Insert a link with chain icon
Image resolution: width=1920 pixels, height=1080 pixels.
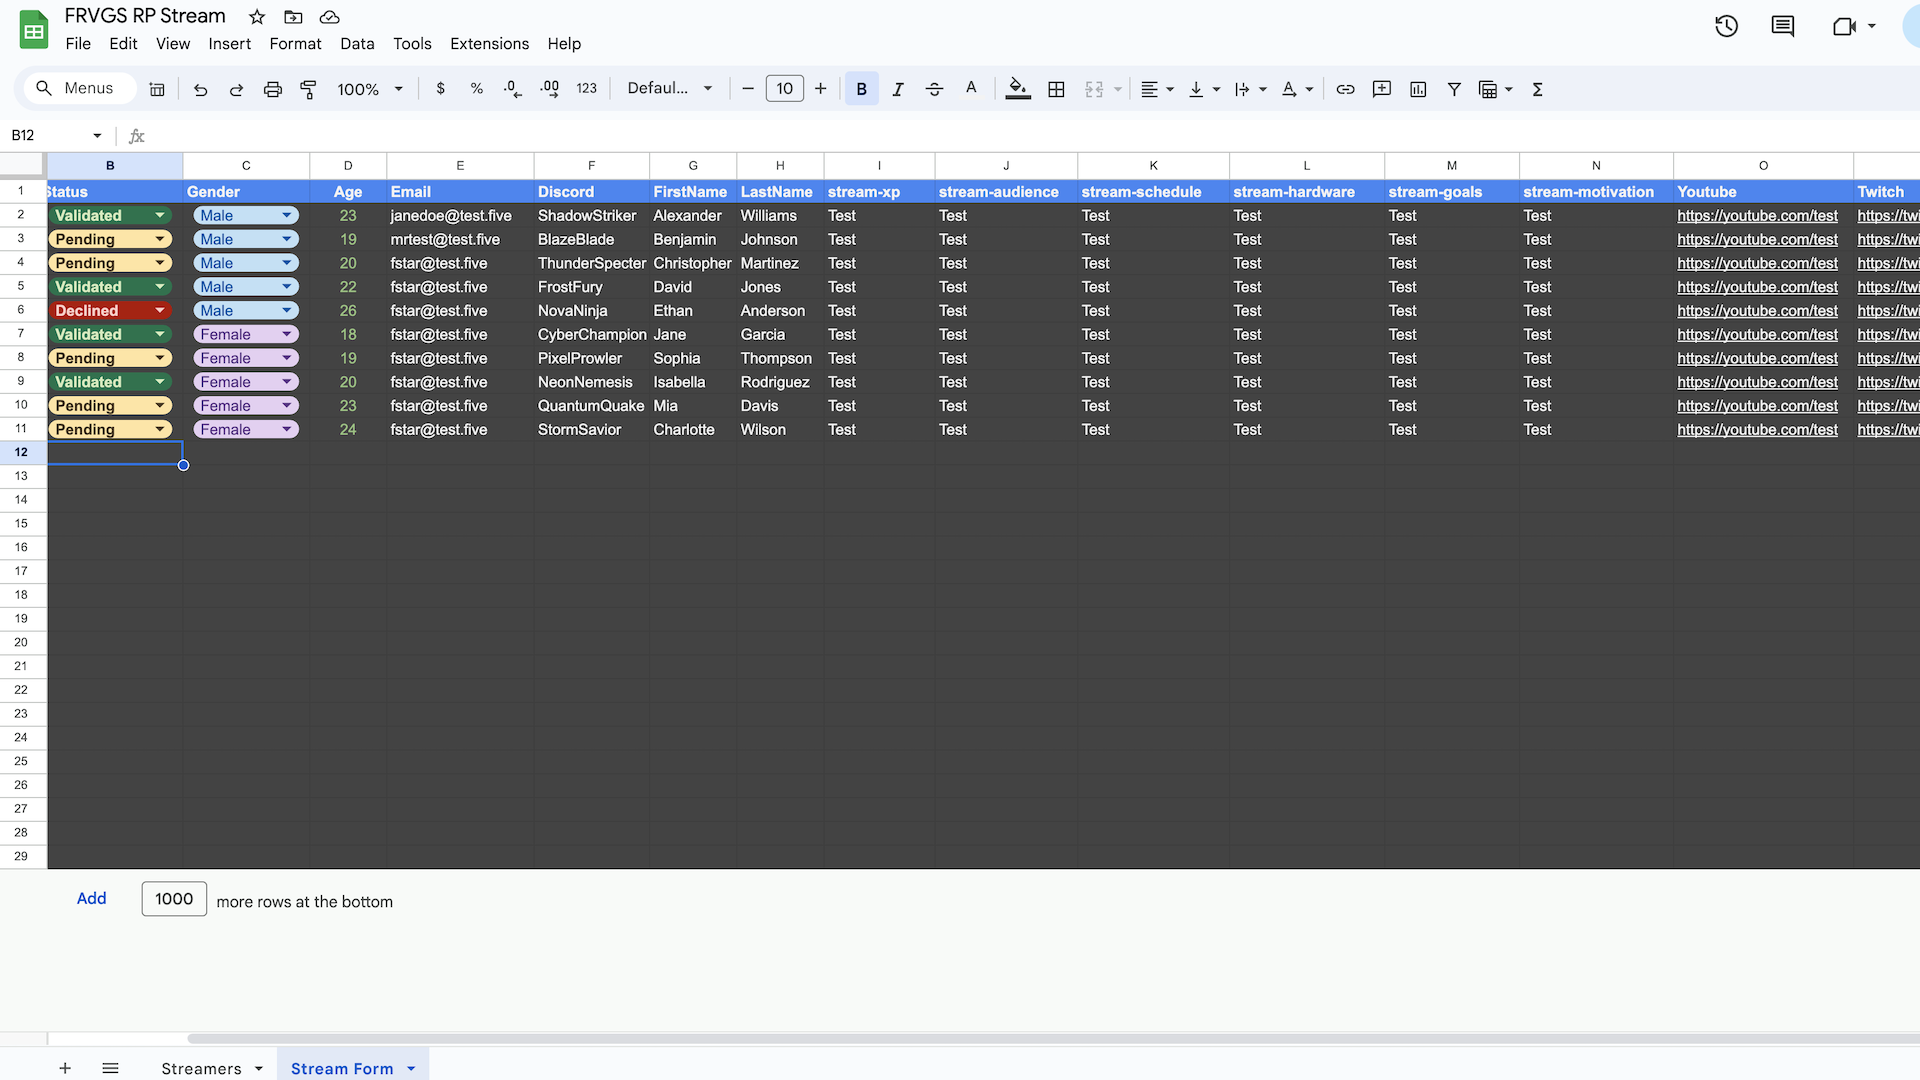coord(1345,90)
